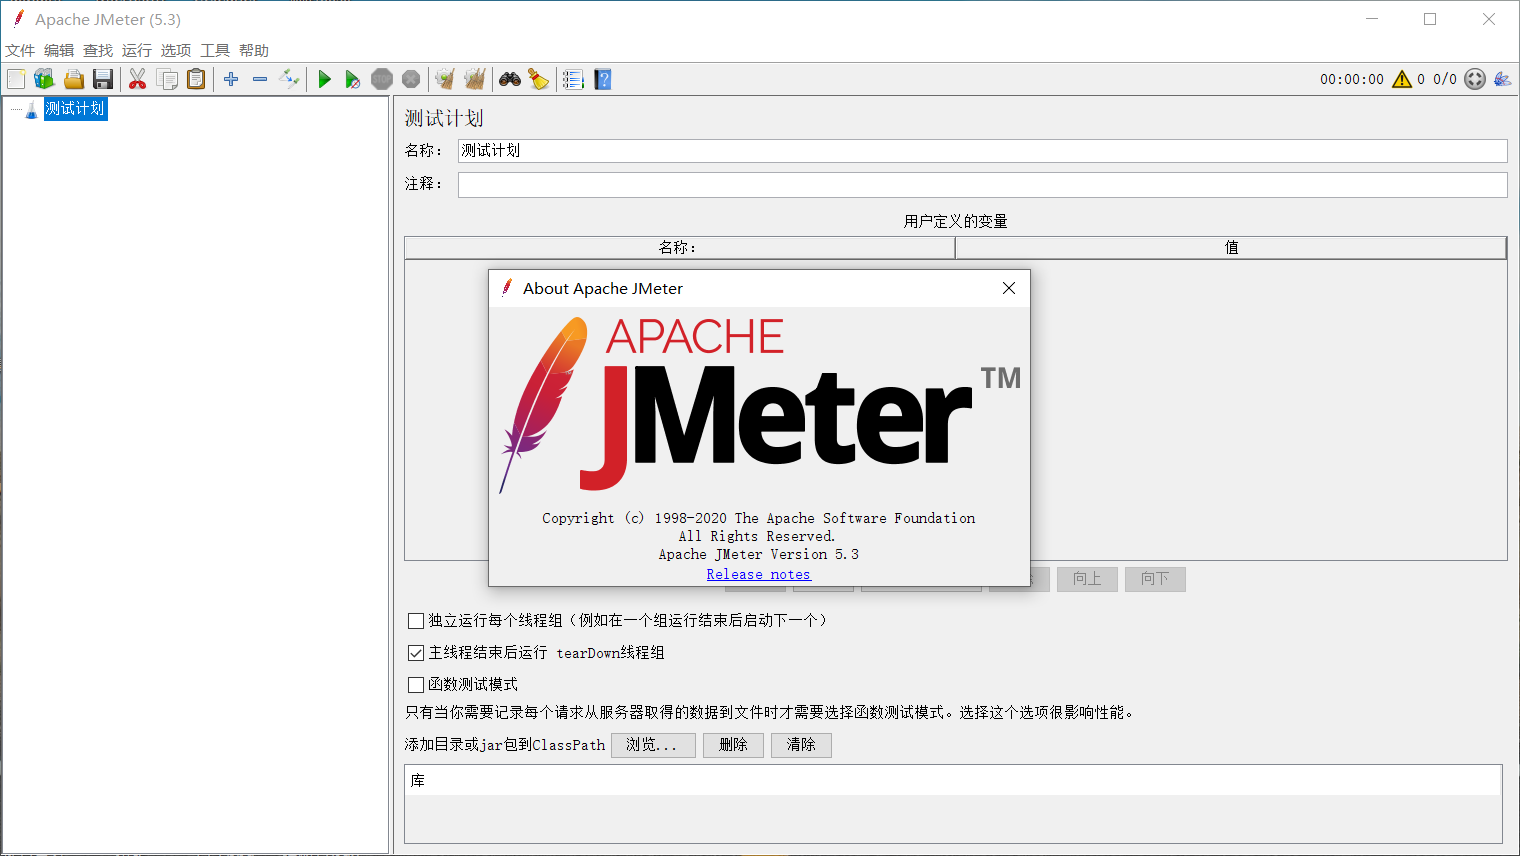The image size is (1520, 856).
Task: Uncheck 主线程结束后运行 tearDown线程组
Action: tap(416, 653)
